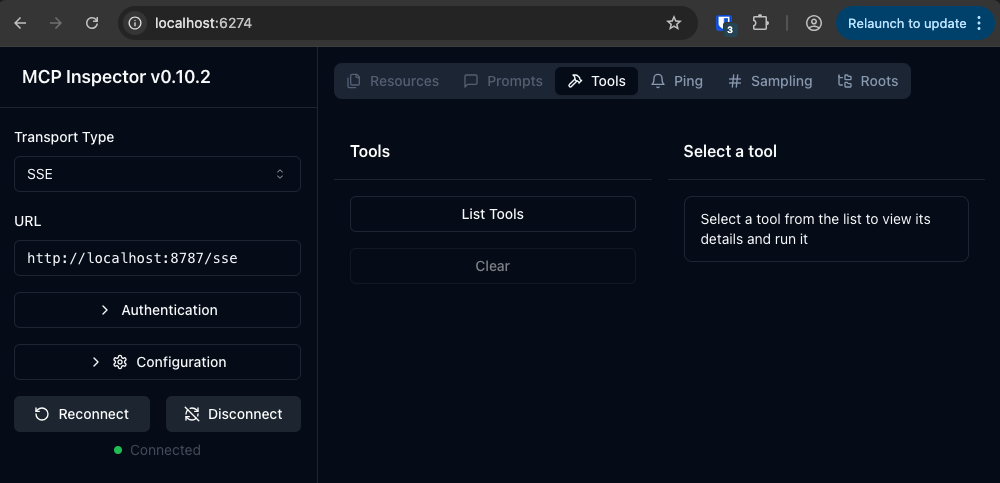Open the browser extensions puzzle icon
This screenshot has height=483, width=1000.
[760, 22]
